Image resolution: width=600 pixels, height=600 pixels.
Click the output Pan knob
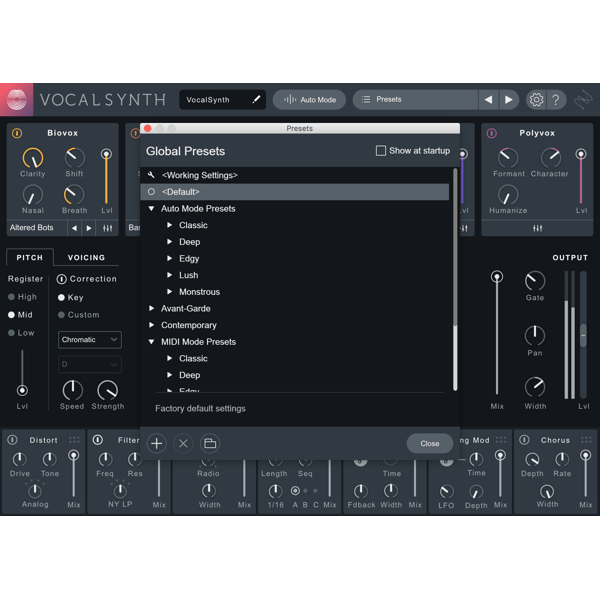[535, 336]
